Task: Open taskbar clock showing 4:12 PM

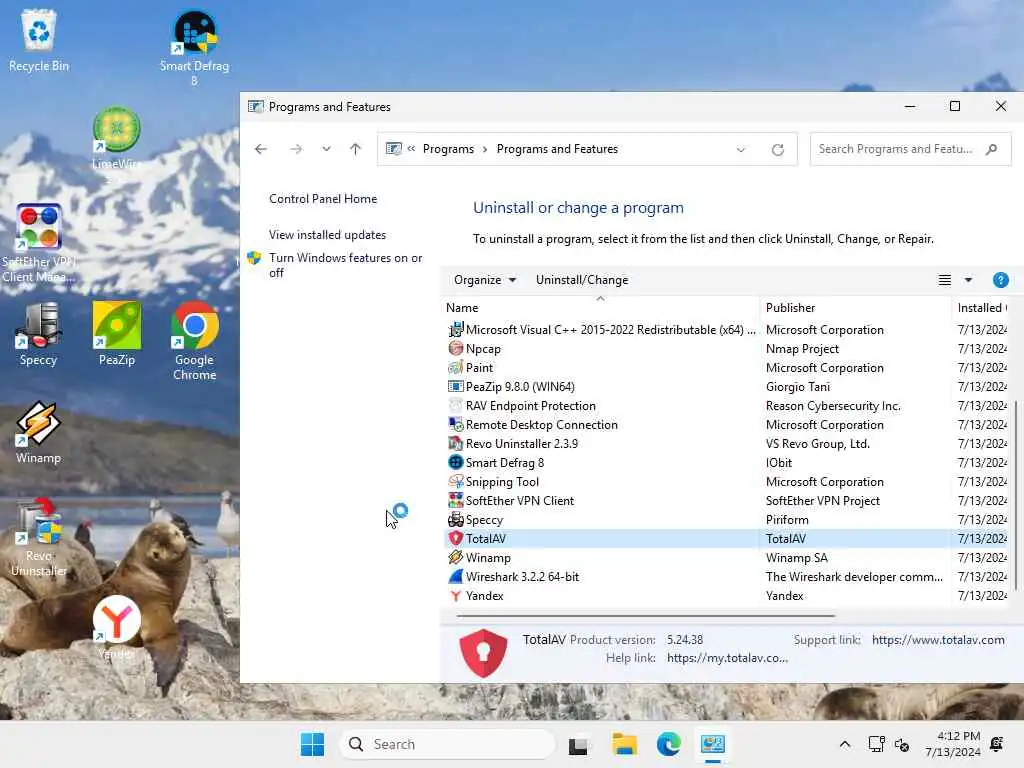Action: 953,744
